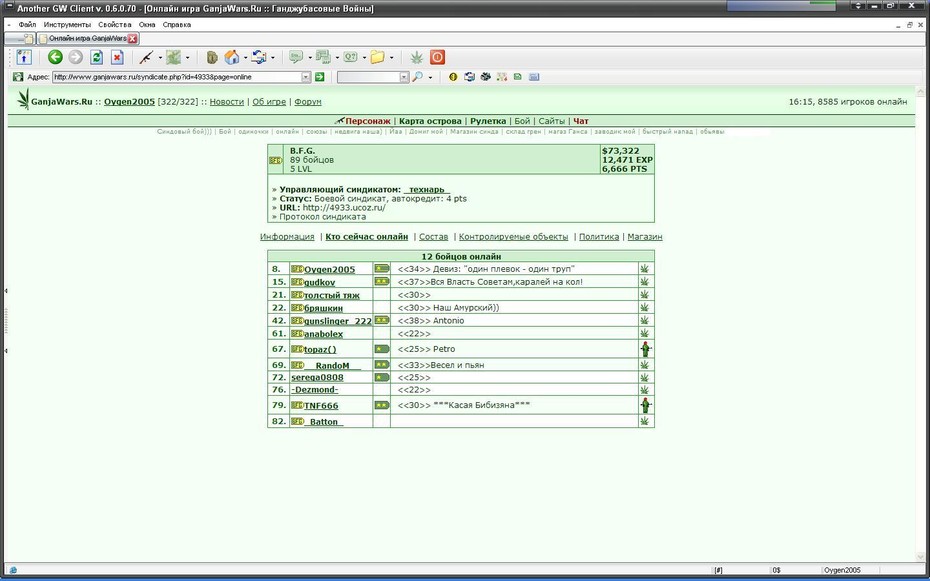
Task: Stop page loading with the red X page icon
Action: [117, 58]
